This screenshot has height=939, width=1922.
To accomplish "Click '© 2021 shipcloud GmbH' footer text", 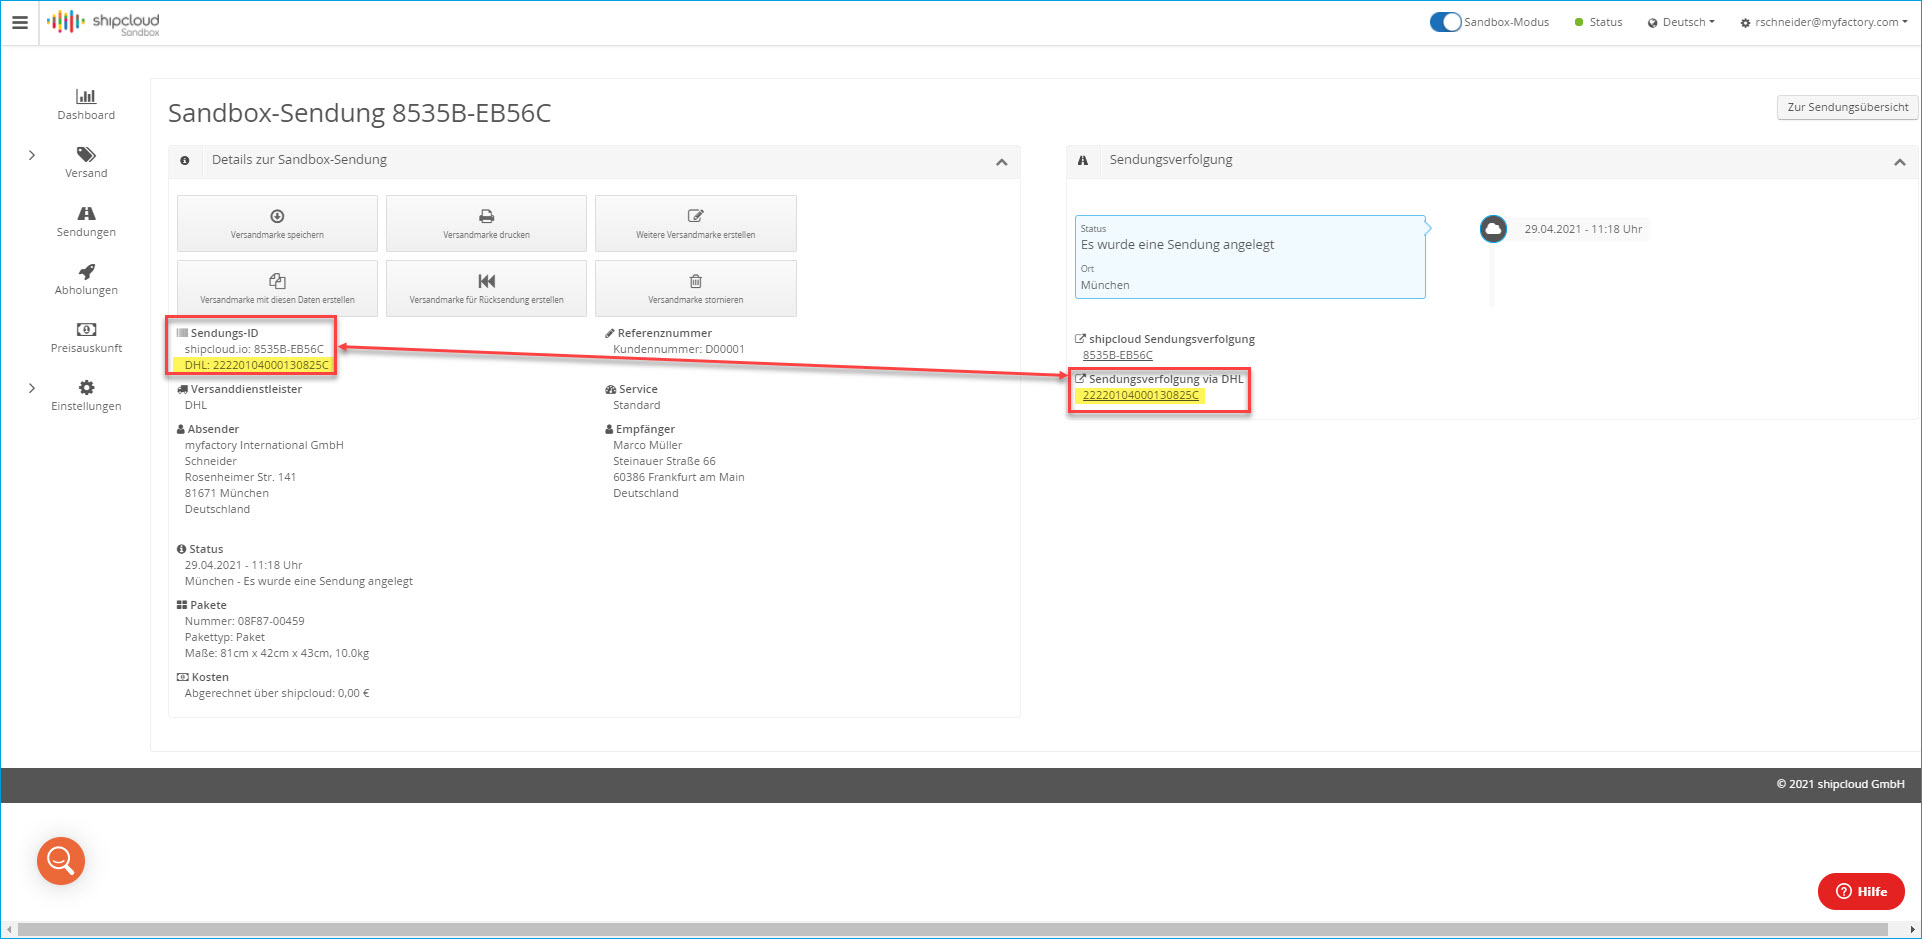I will tap(1840, 784).
